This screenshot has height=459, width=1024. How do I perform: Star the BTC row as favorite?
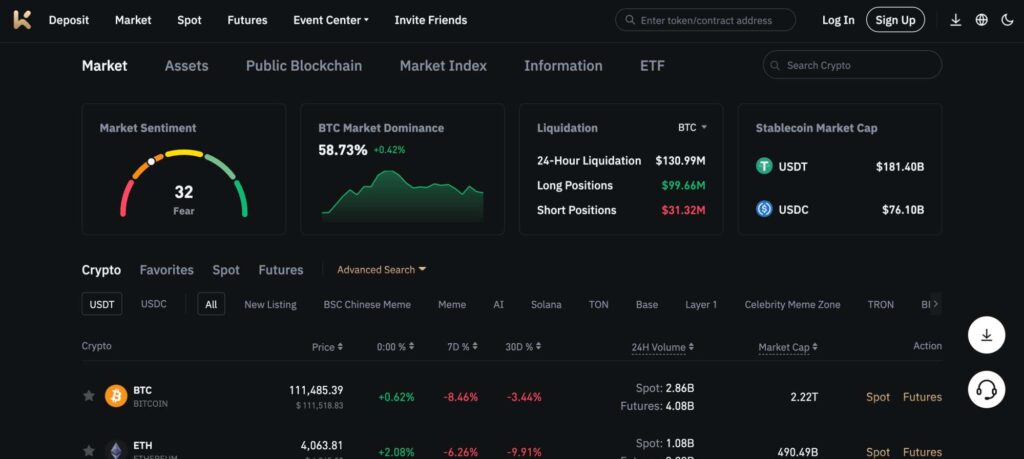pyautogui.click(x=89, y=396)
